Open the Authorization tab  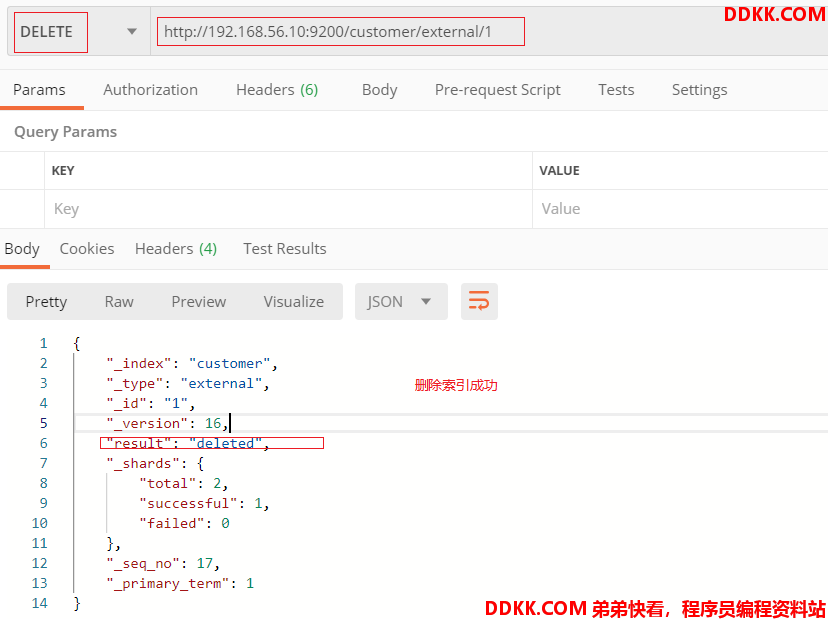tap(150, 90)
